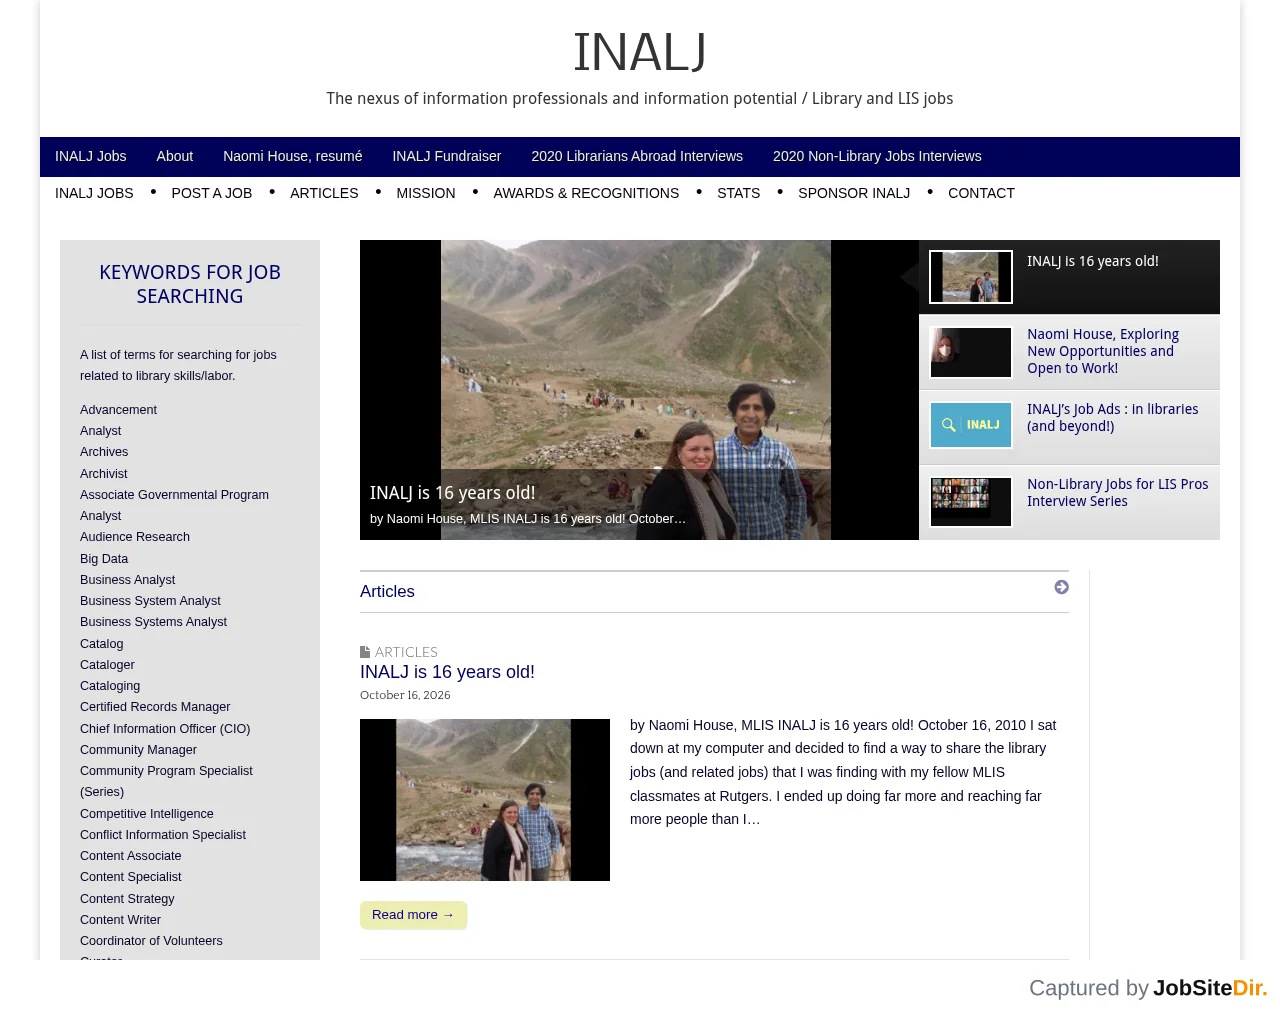Click the INALJ site title
Screen dimensions: 1280x1018
coord(640,53)
